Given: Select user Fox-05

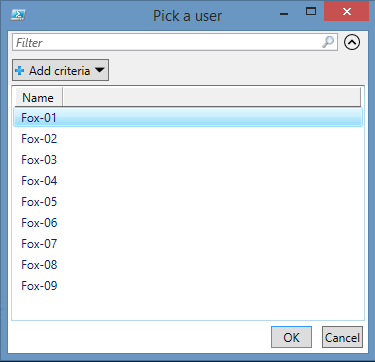Looking at the screenshot, I should point(188,202).
